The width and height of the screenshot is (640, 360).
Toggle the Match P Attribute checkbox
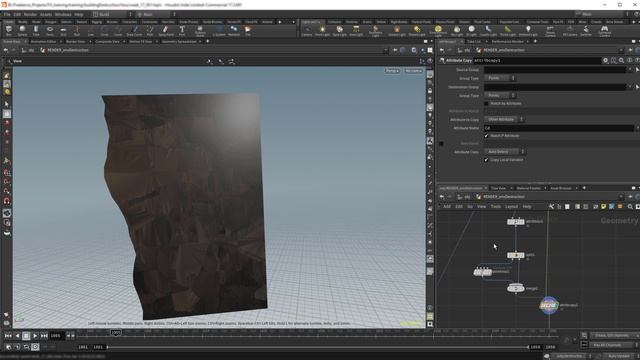[486, 136]
